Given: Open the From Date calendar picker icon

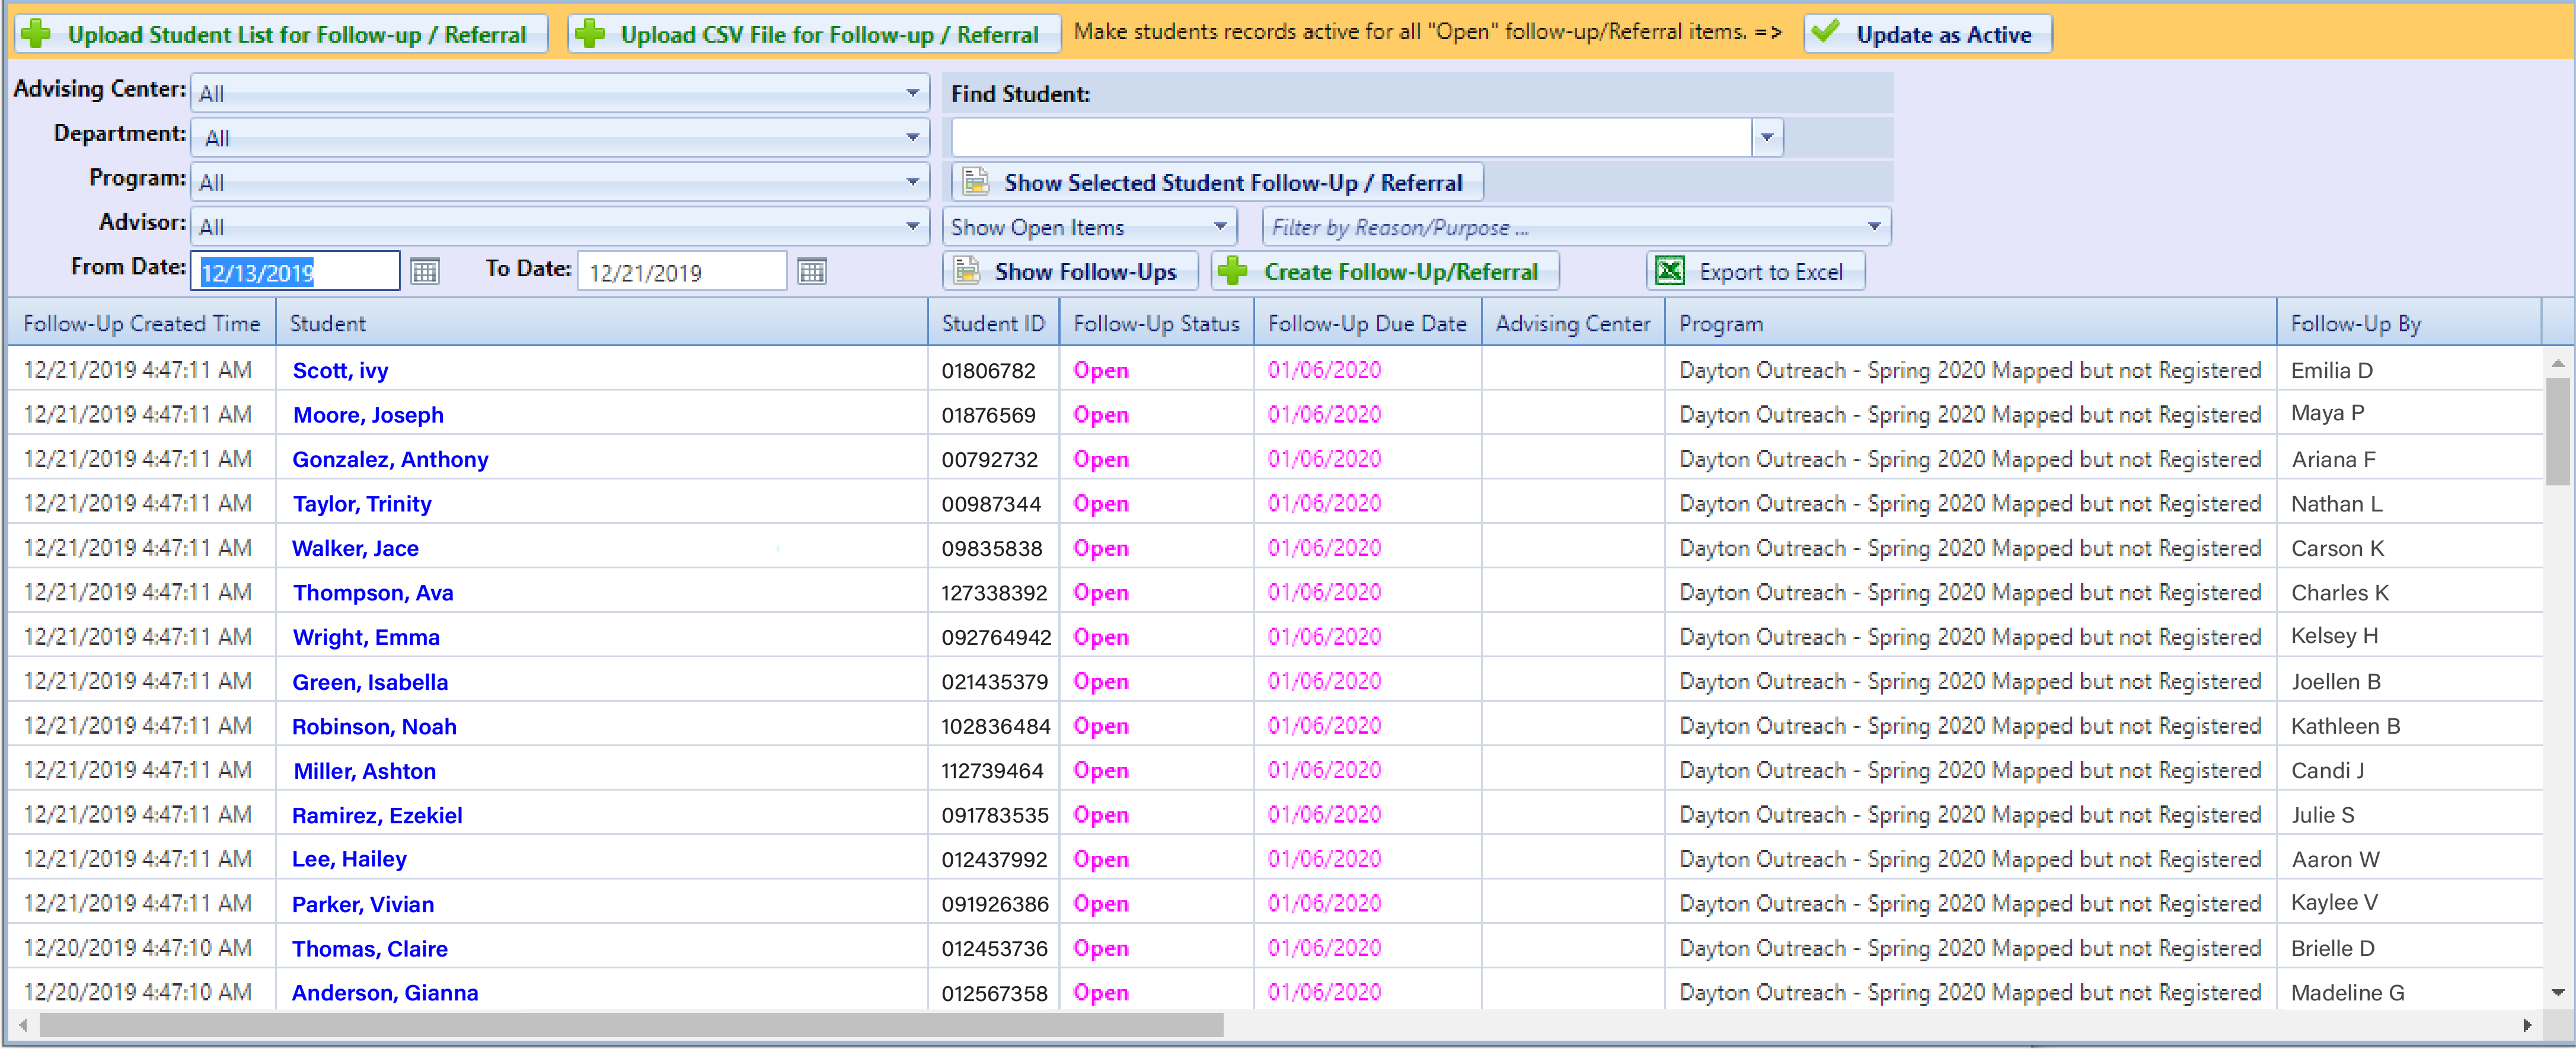Looking at the screenshot, I should tap(425, 272).
